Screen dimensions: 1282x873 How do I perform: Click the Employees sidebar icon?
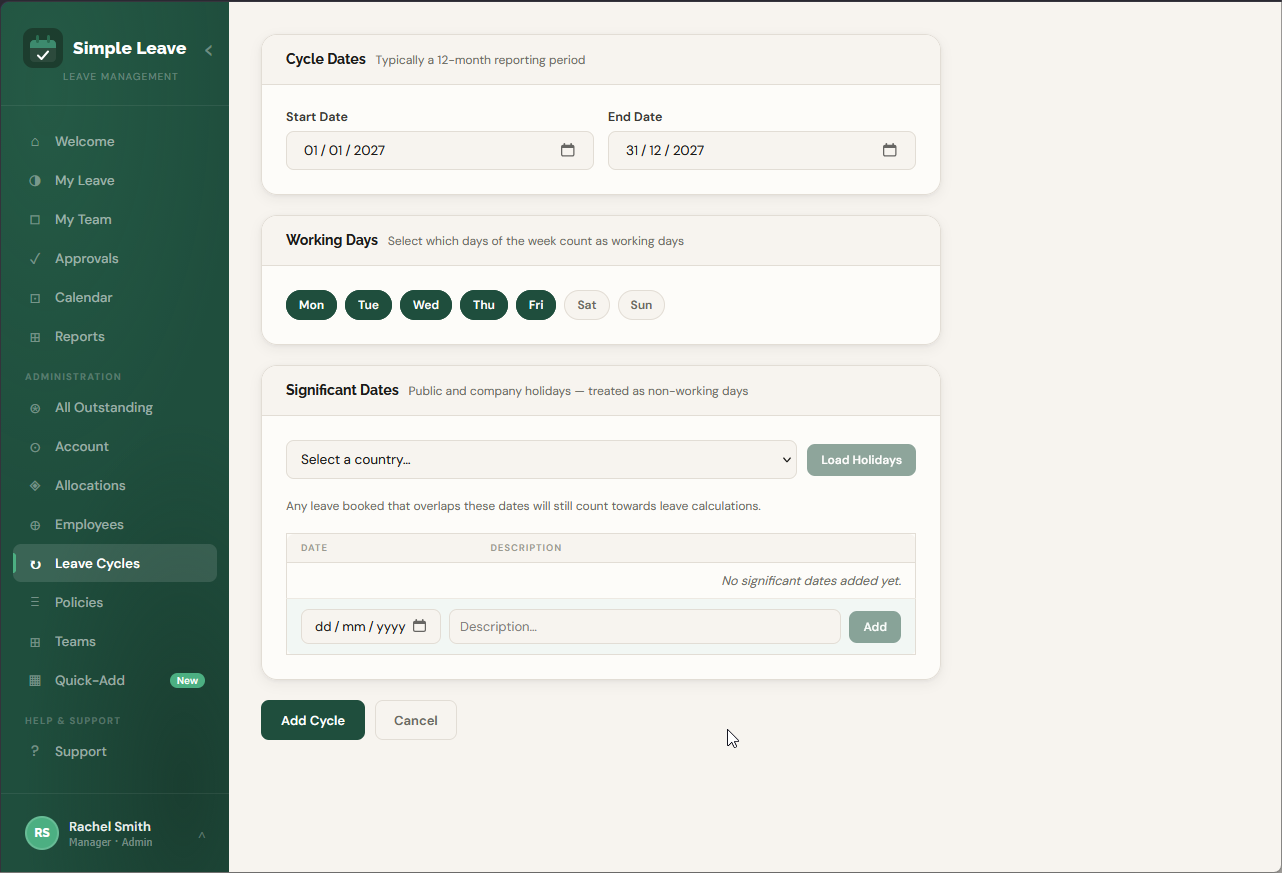35,525
